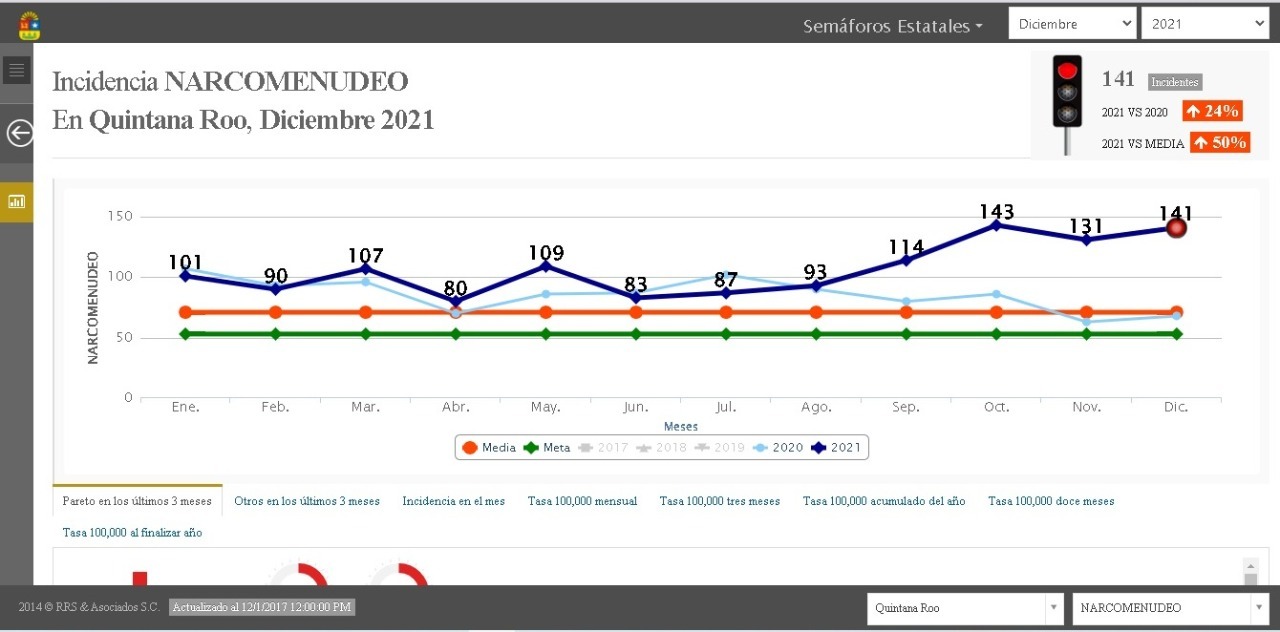This screenshot has width=1280, height=632.
Task: Select the yellow bar chart sidebar icon
Action: tap(16, 202)
